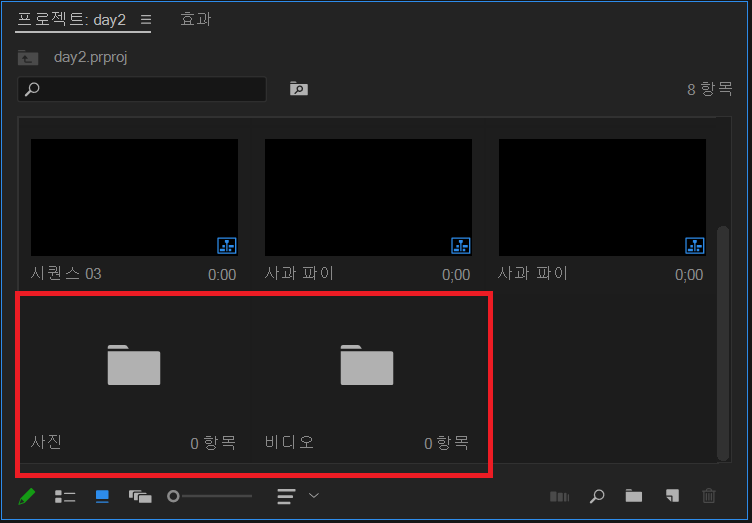Click Automate to Sequence icon

pos(559,496)
